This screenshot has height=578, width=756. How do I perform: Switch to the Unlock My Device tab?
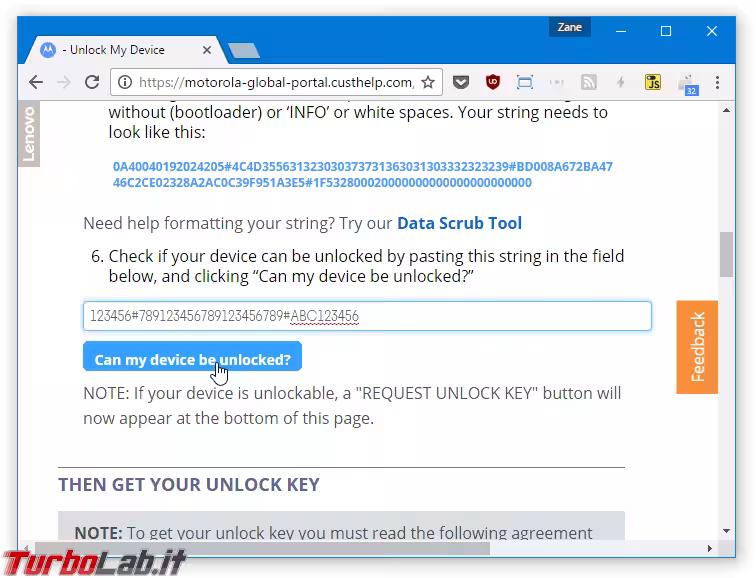[115, 50]
